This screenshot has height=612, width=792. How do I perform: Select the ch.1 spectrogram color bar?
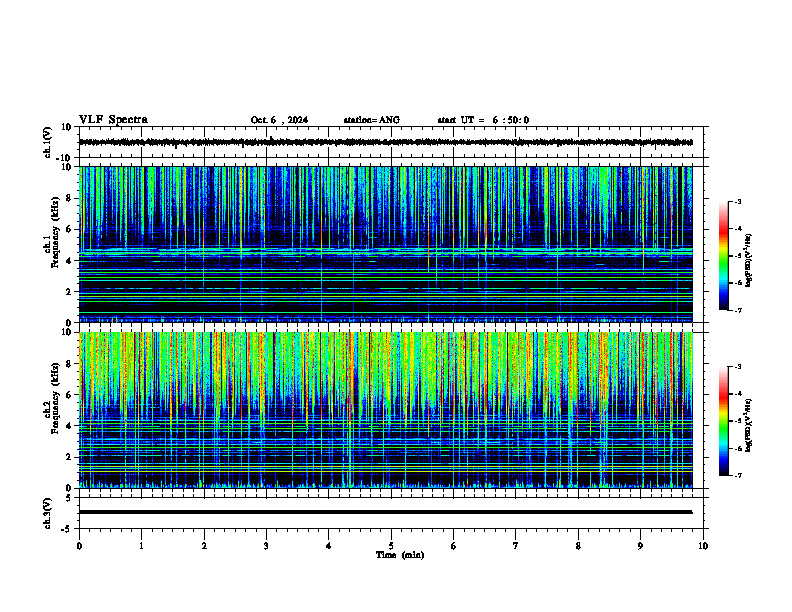point(724,256)
